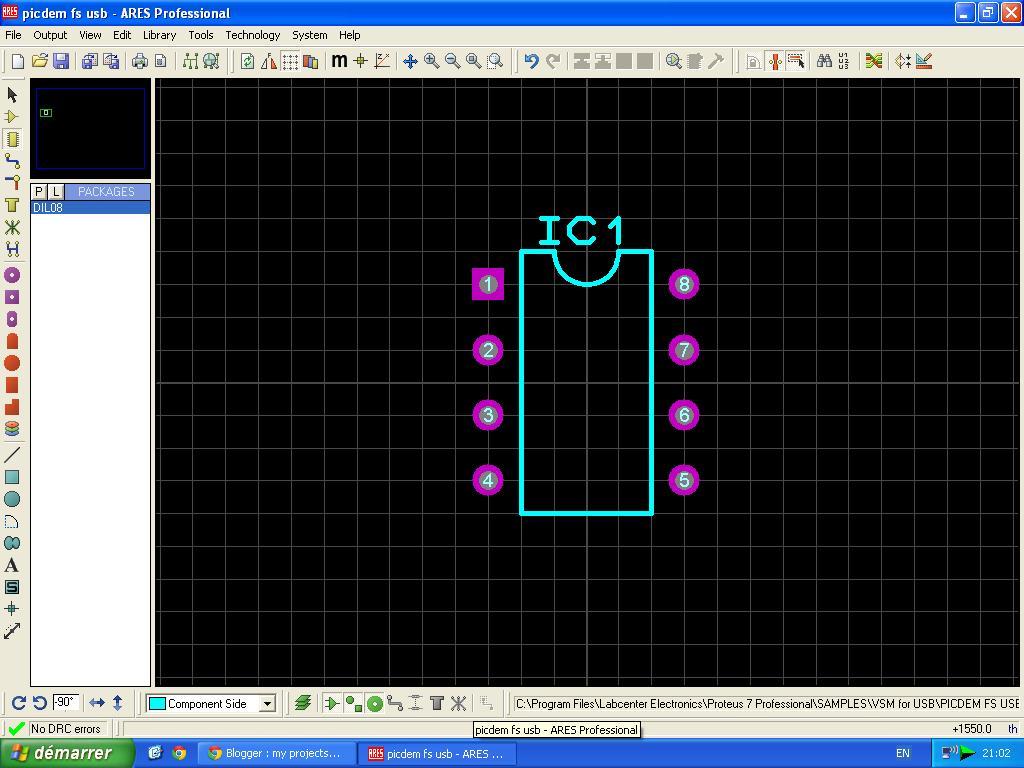Viewport: 1024px width, 768px height.
Task: Select the rectangular SMT pad tool
Action: tap(12, 385)
